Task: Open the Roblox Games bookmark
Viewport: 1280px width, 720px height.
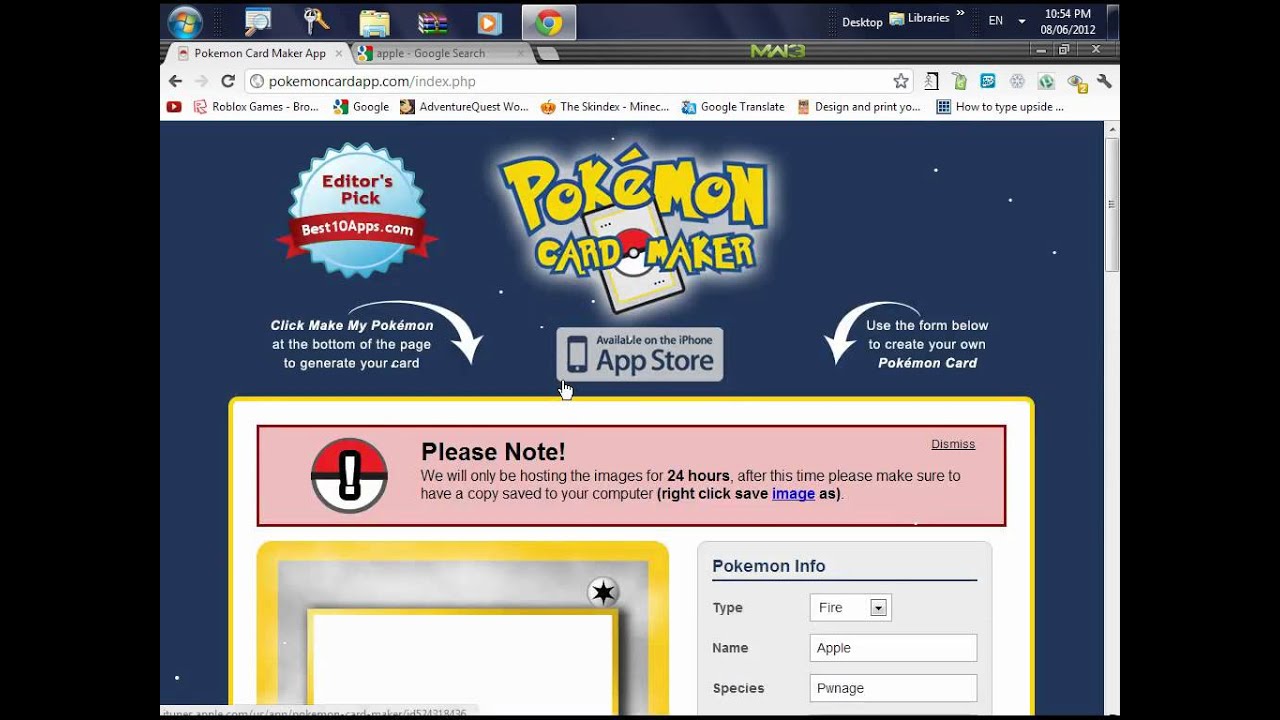Action: (256, 107)
